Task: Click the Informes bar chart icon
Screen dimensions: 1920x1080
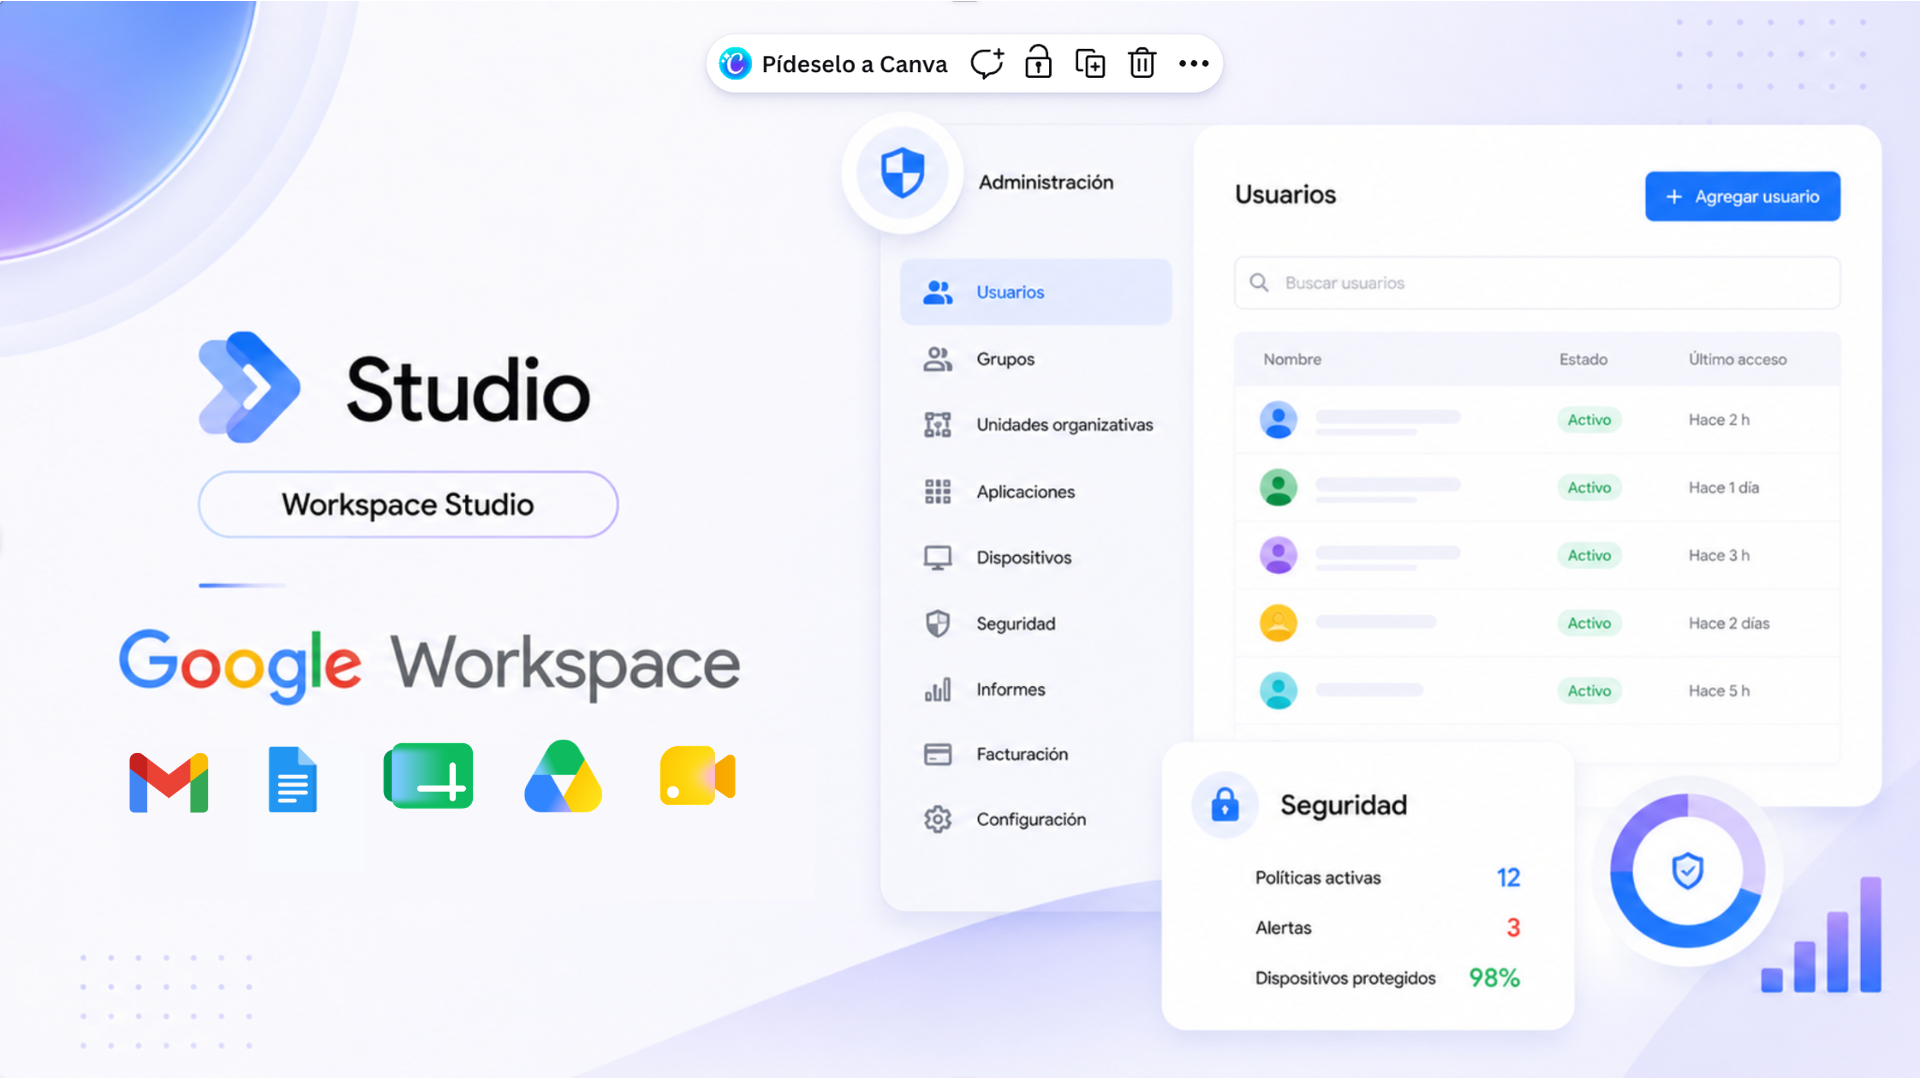Action: click(x=938, y=690)
